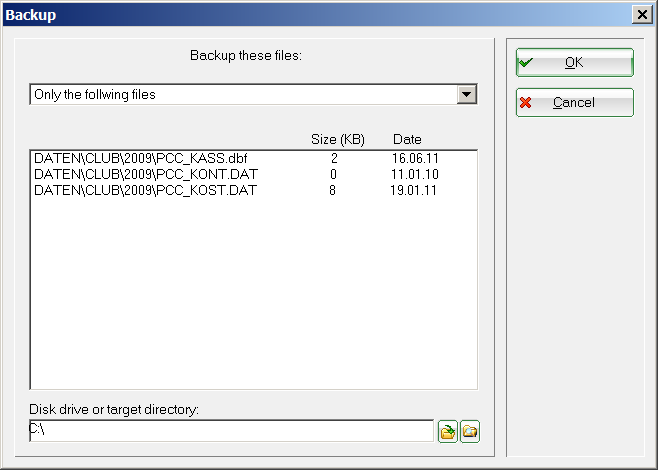
Task: Click the folder icon with green arrow
Action: click(x=448, y=431)
